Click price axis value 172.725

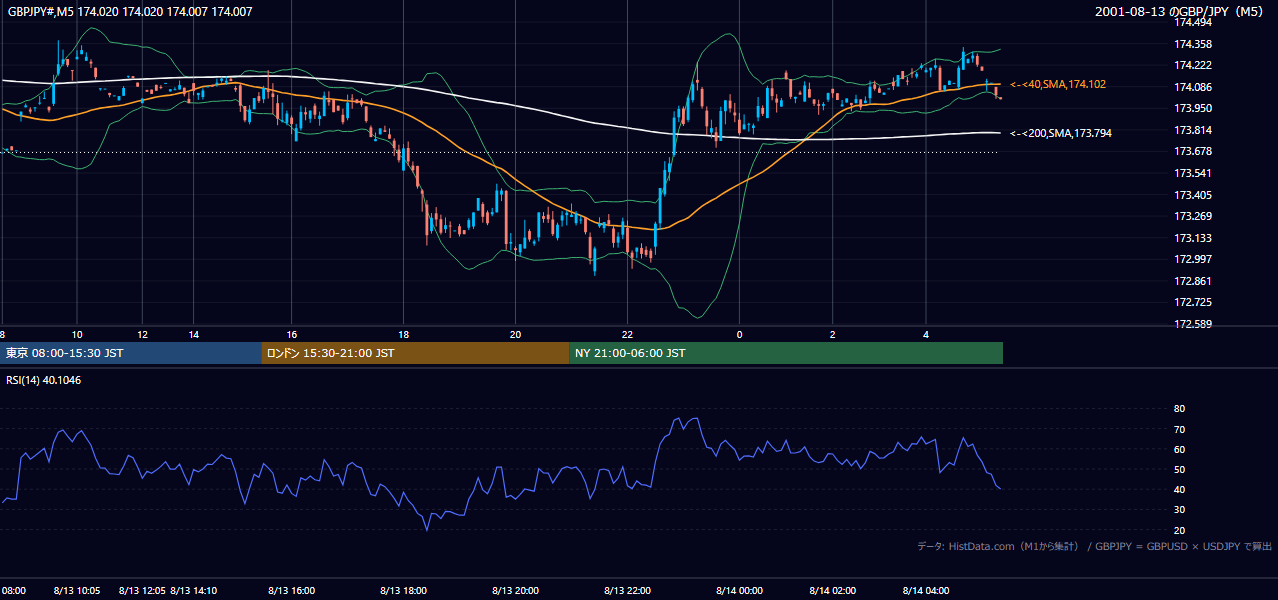point(1192,302)
